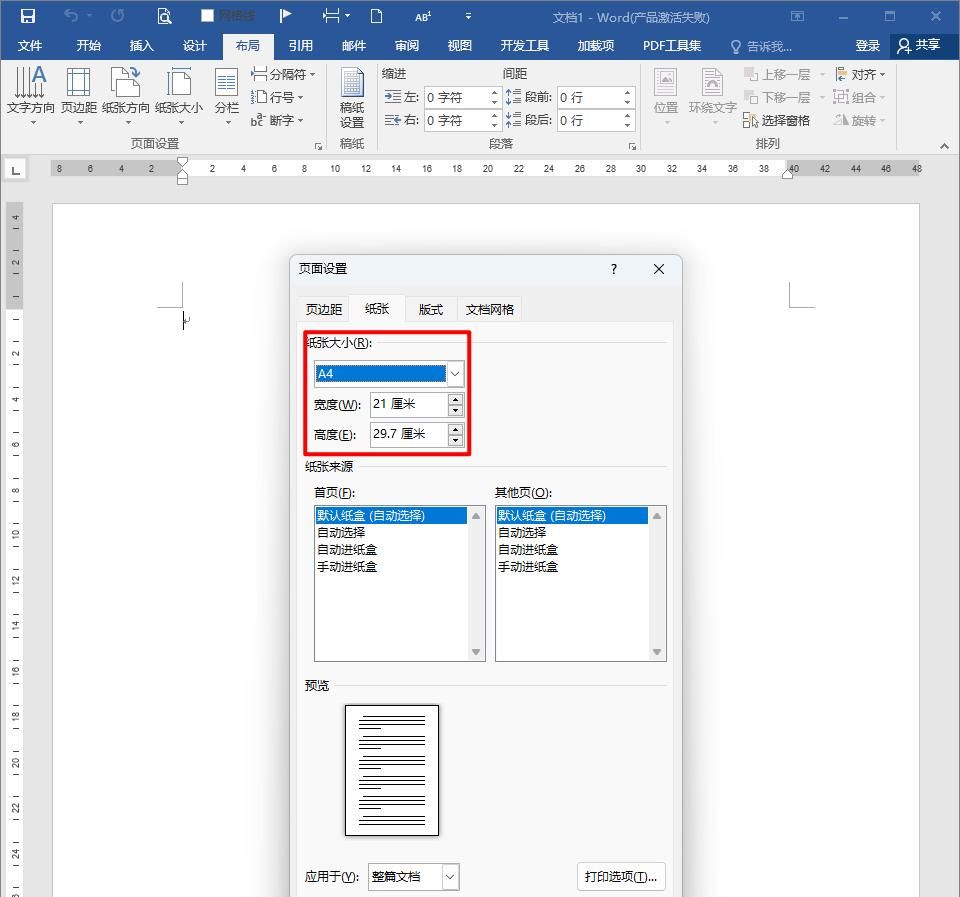960x897 pixels.
Task: Click the Save icon in quick access toolbar
Action: [28, 16]
